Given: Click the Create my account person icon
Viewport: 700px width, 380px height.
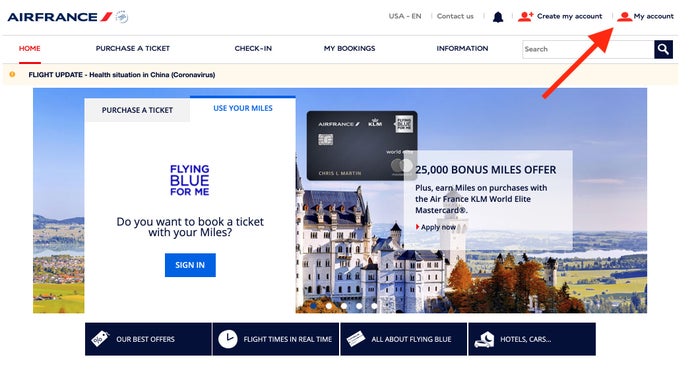Looking at the screenshot, I should 525,17.
